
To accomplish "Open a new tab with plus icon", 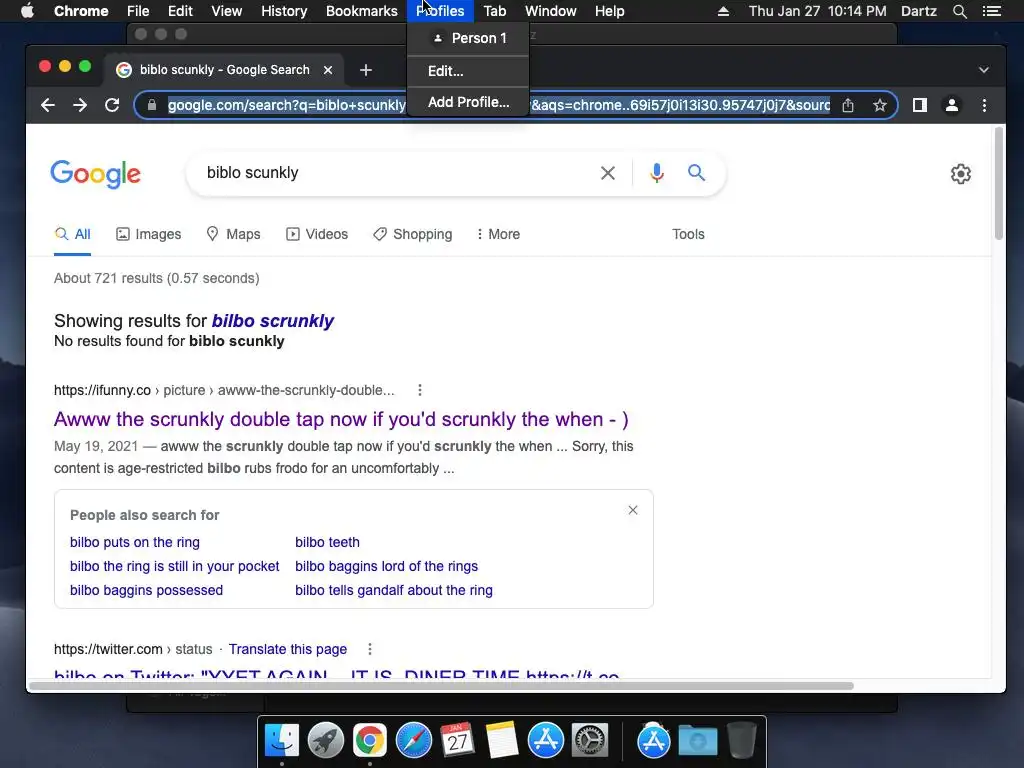I will (366, 70).
